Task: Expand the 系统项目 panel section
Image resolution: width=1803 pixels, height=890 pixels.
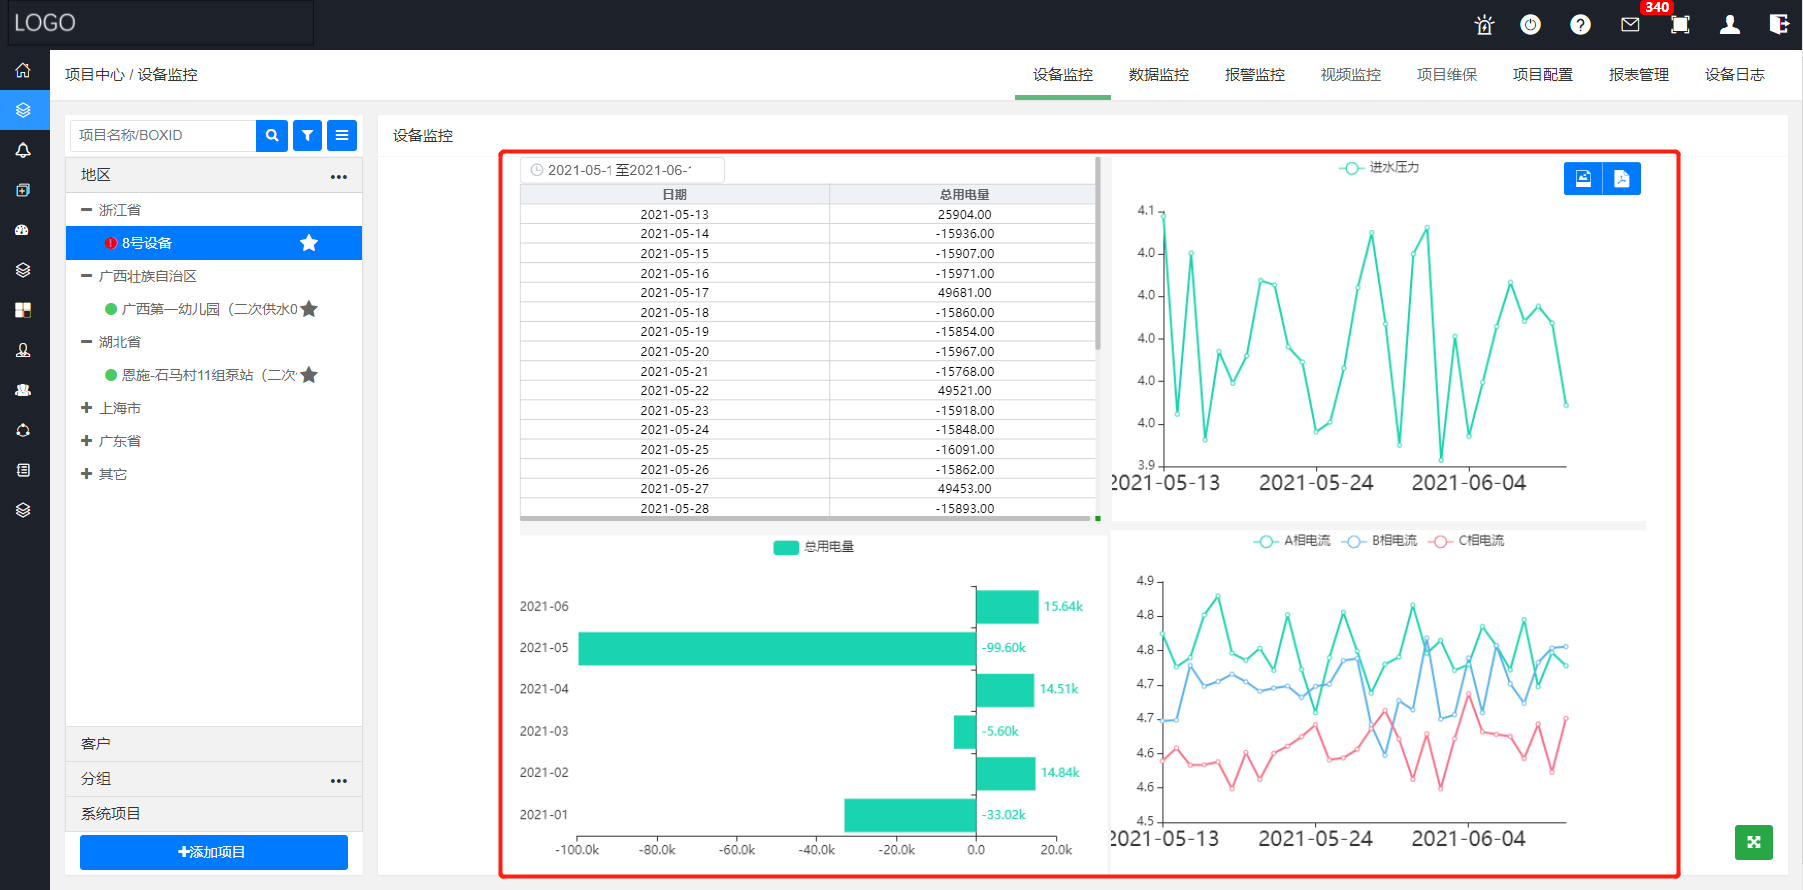Action: (x=214, y=814)
